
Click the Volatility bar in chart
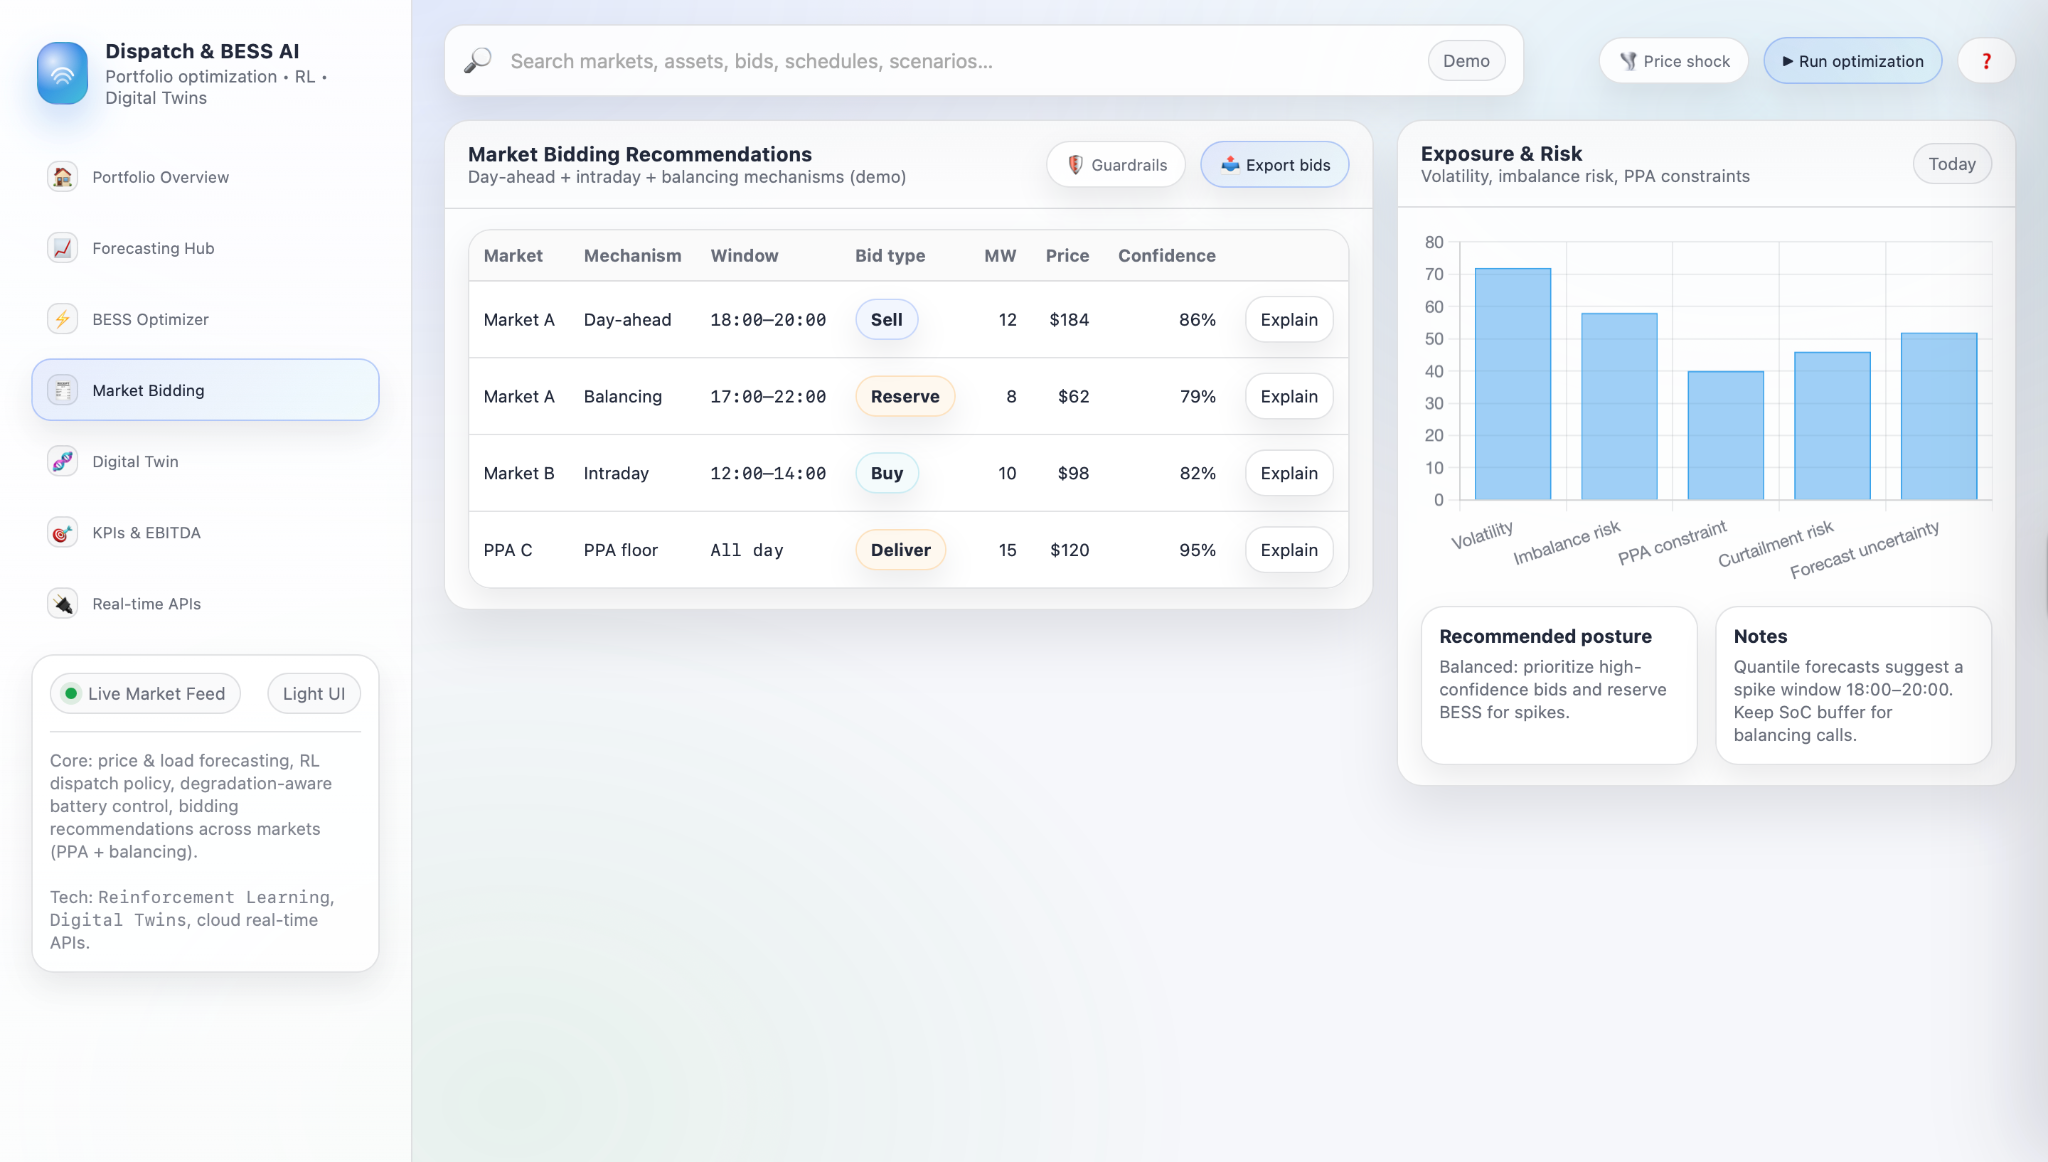(x=1512, y=384)
